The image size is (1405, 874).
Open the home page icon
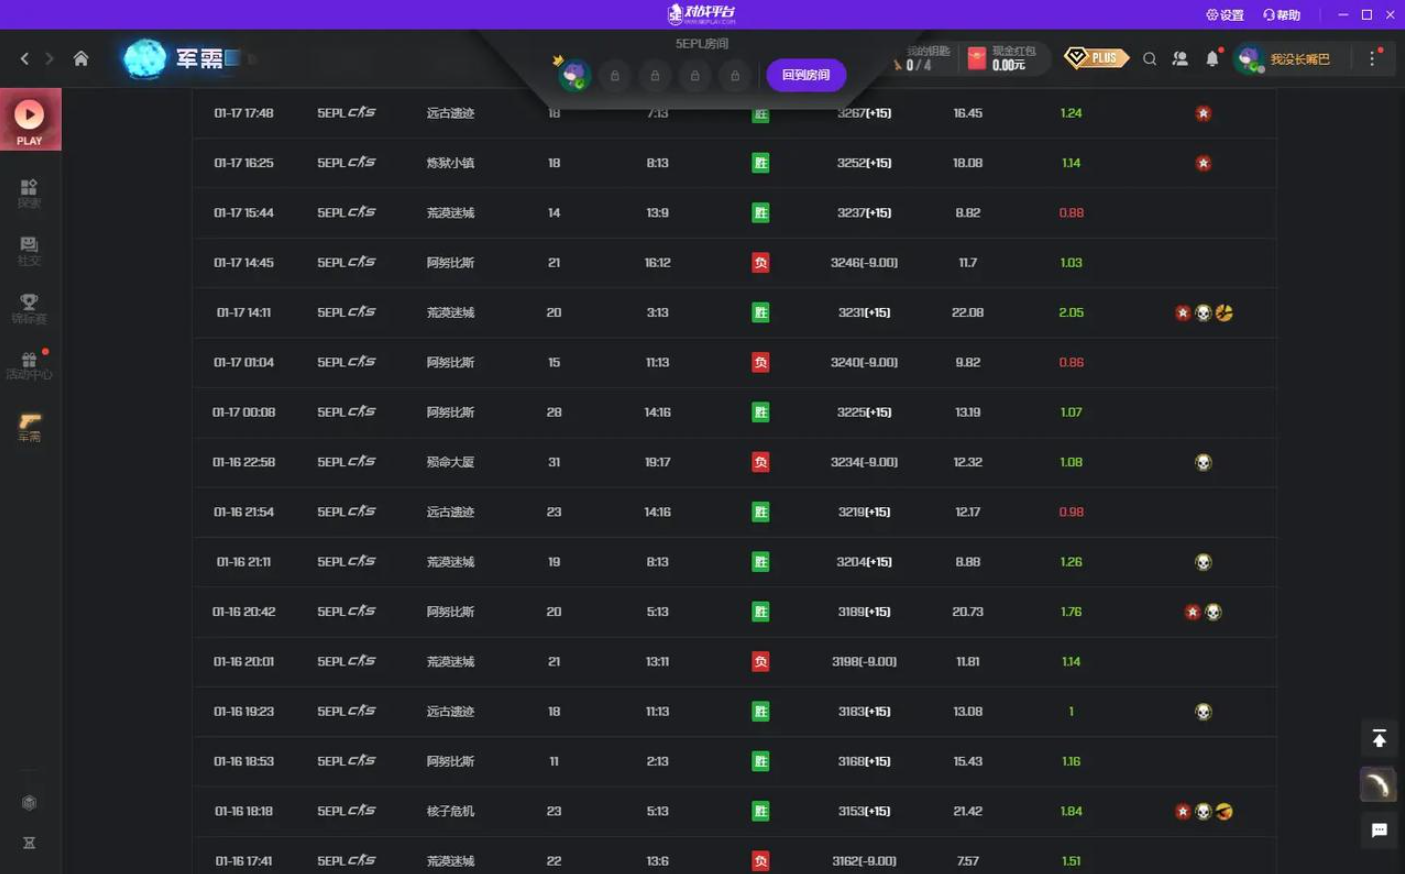tap(81, 58)
